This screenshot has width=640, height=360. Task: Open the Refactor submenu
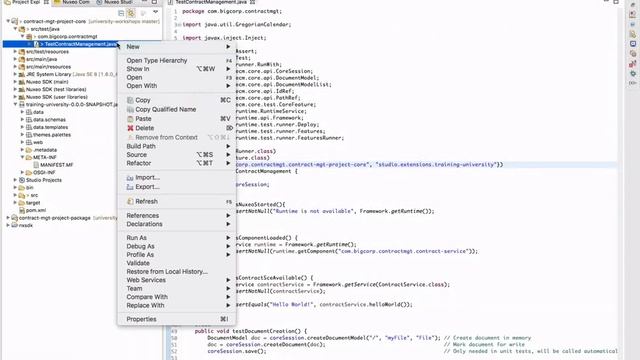(177, 163)
